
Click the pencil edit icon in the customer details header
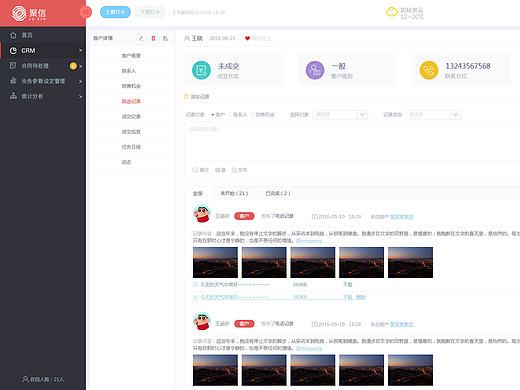pos(141,38)
